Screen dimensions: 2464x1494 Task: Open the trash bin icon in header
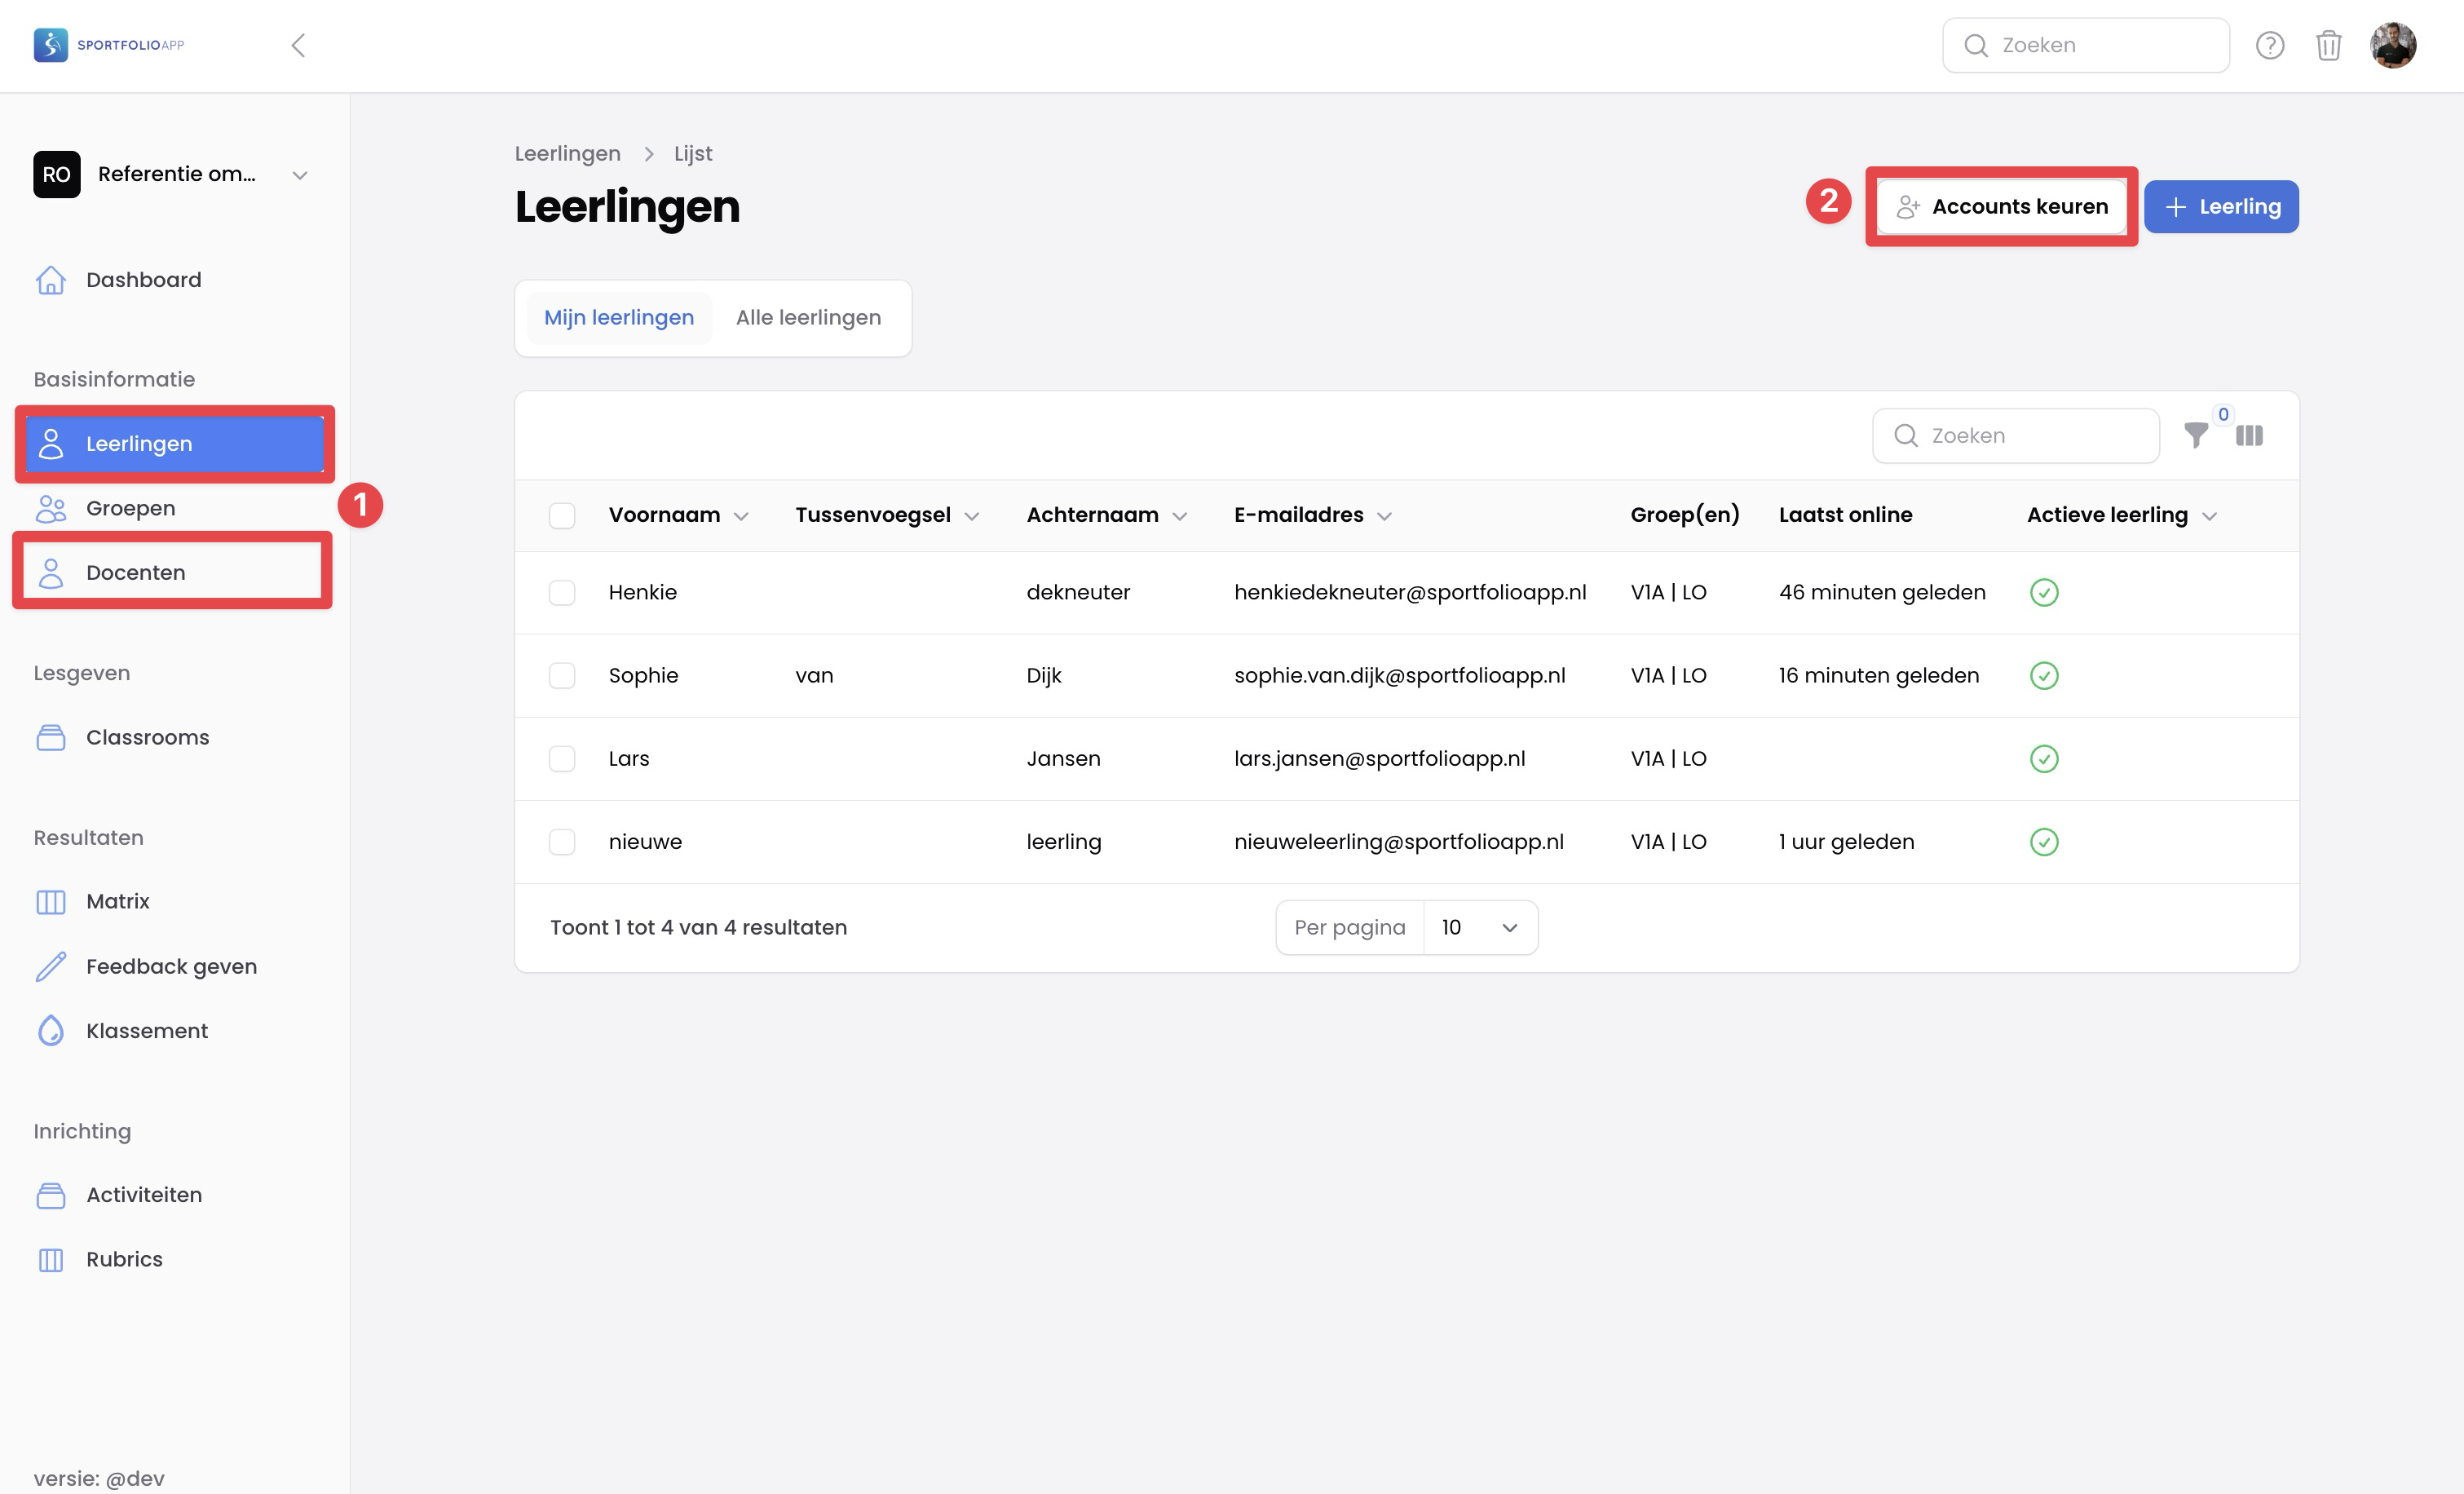coord(2328,45)
